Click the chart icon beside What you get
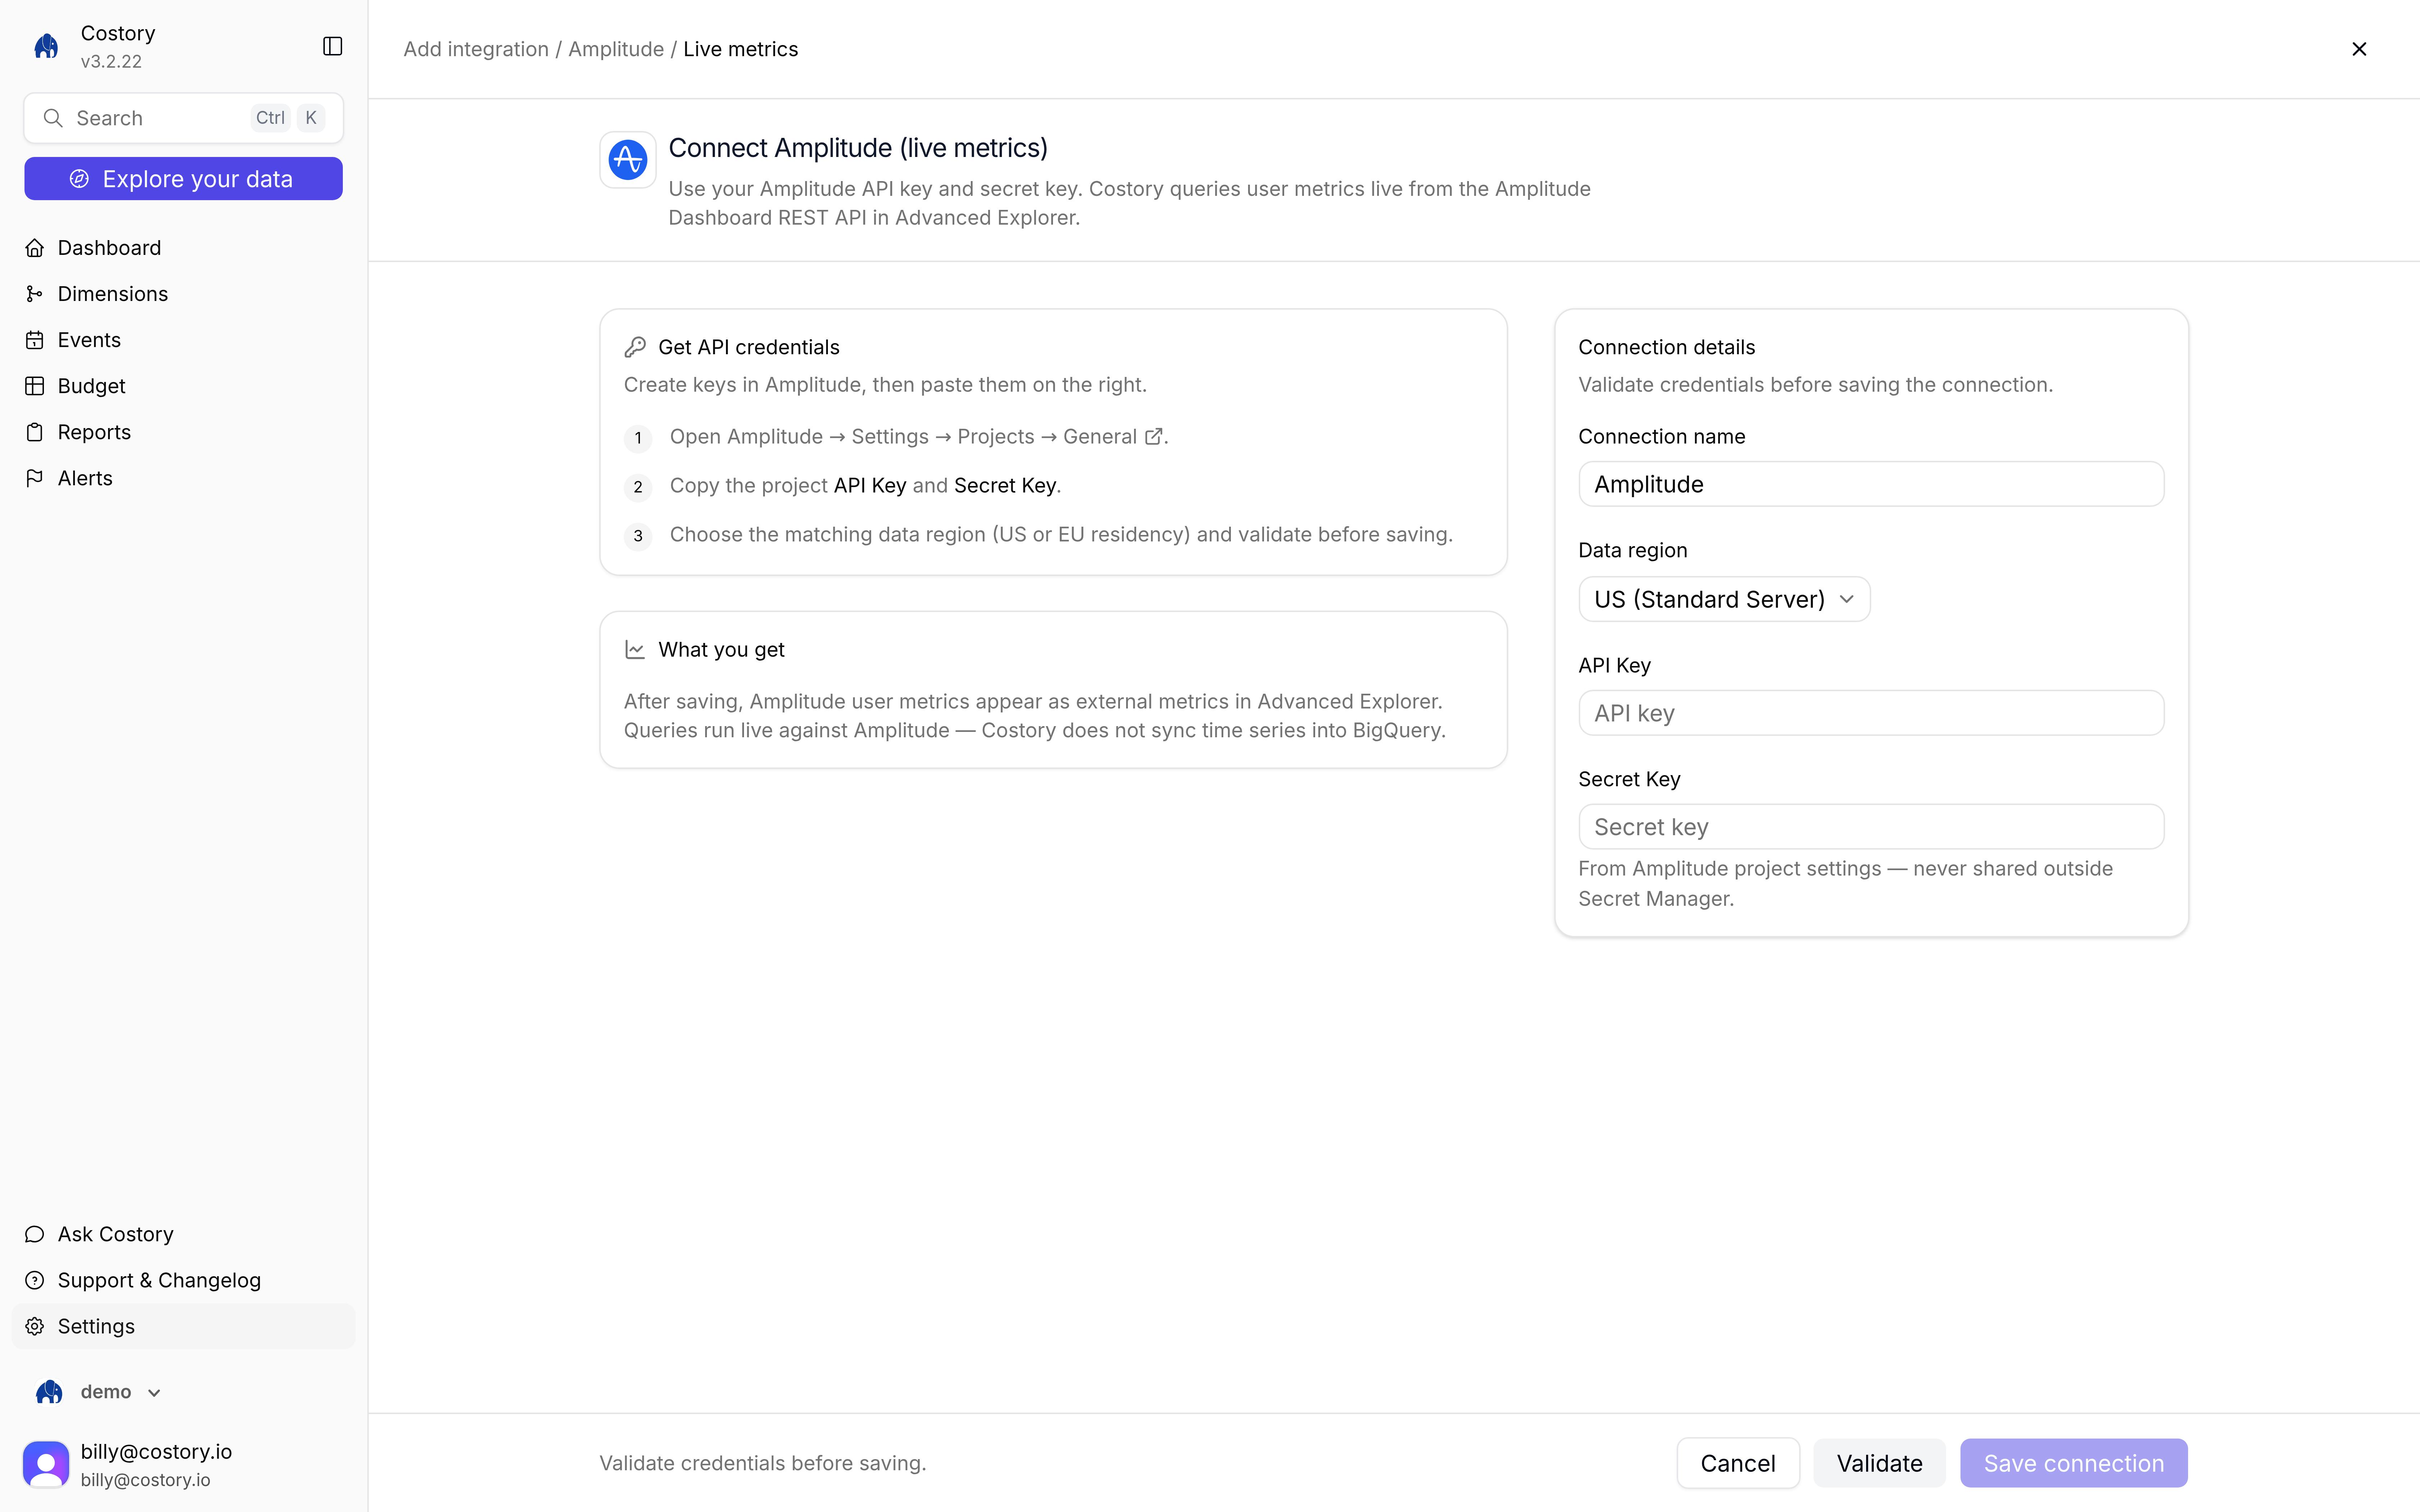The width and height of the screenshot is (2420, 1512). (635, 650)
